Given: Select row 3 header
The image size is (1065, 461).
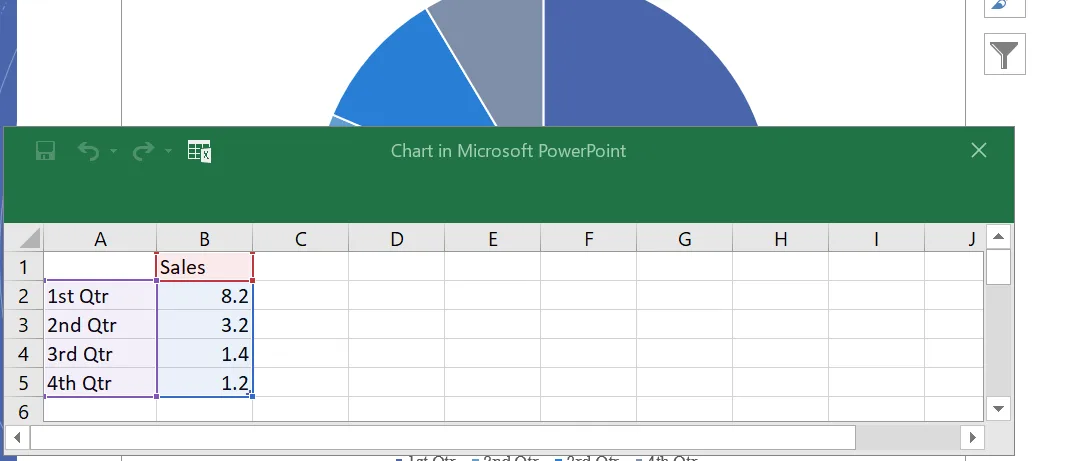Looking at the screenshot, I should click(x=24, y=325).
